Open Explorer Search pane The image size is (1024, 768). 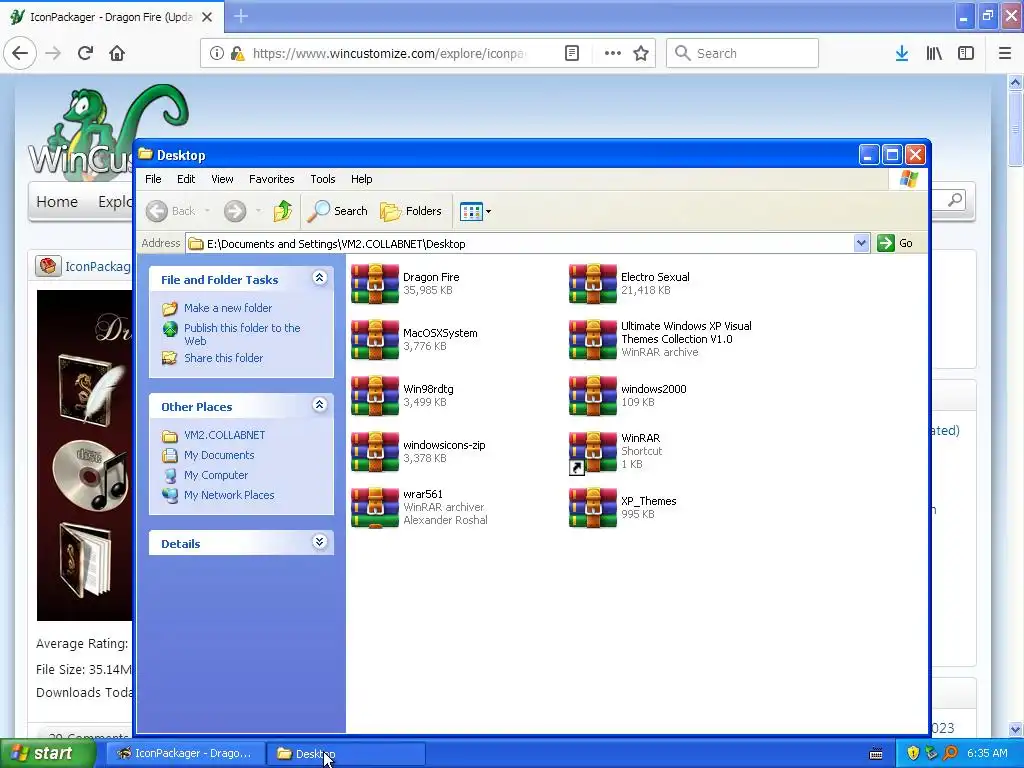pyautogui.click(x=338, y=211)
